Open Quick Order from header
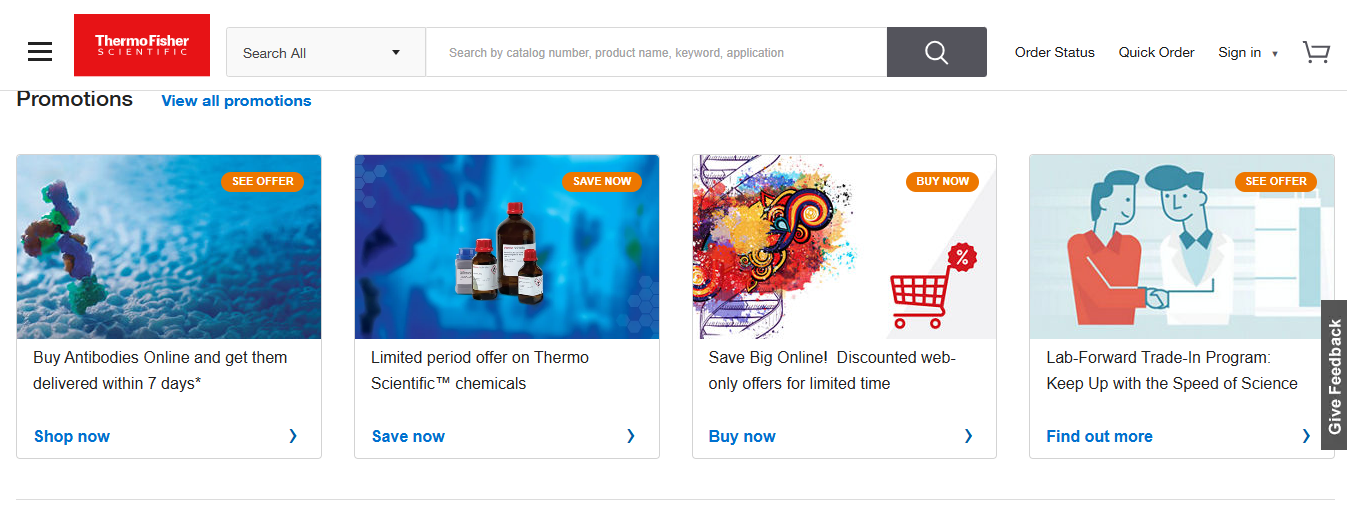This screenshot has width=1347, height=527. coord(1156,53)
